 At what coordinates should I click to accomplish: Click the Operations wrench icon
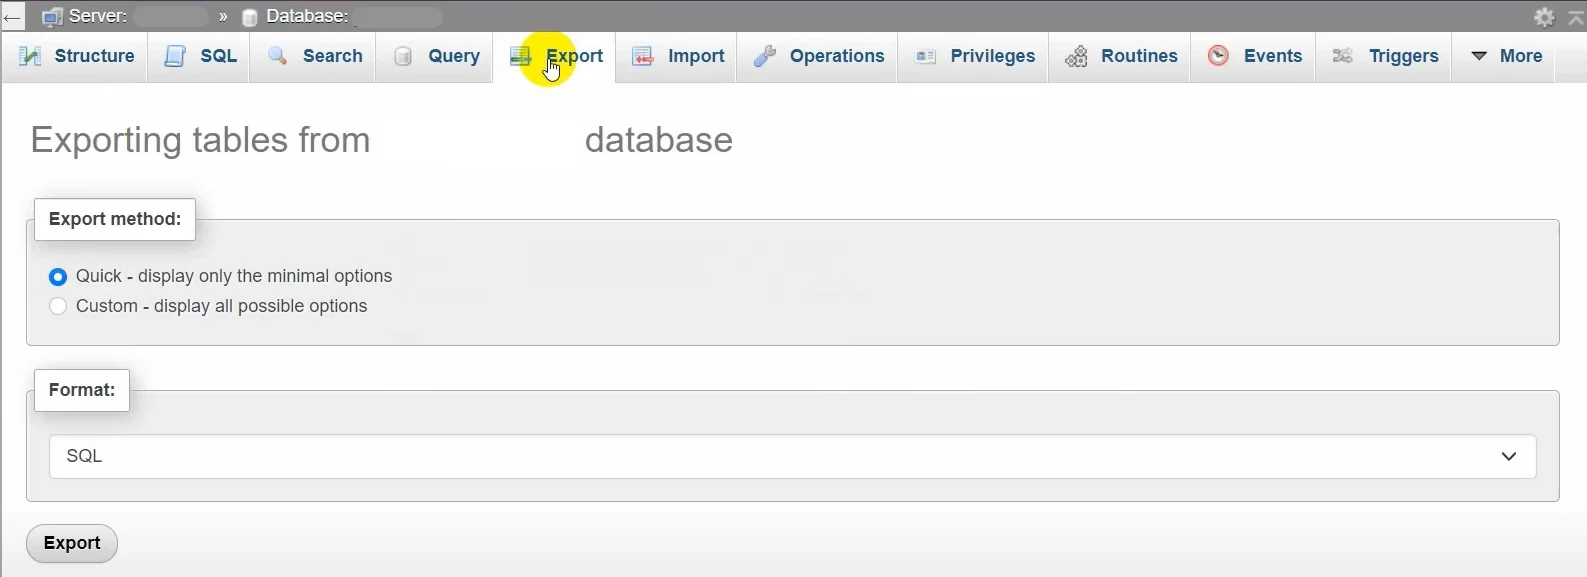pos(765,56)
